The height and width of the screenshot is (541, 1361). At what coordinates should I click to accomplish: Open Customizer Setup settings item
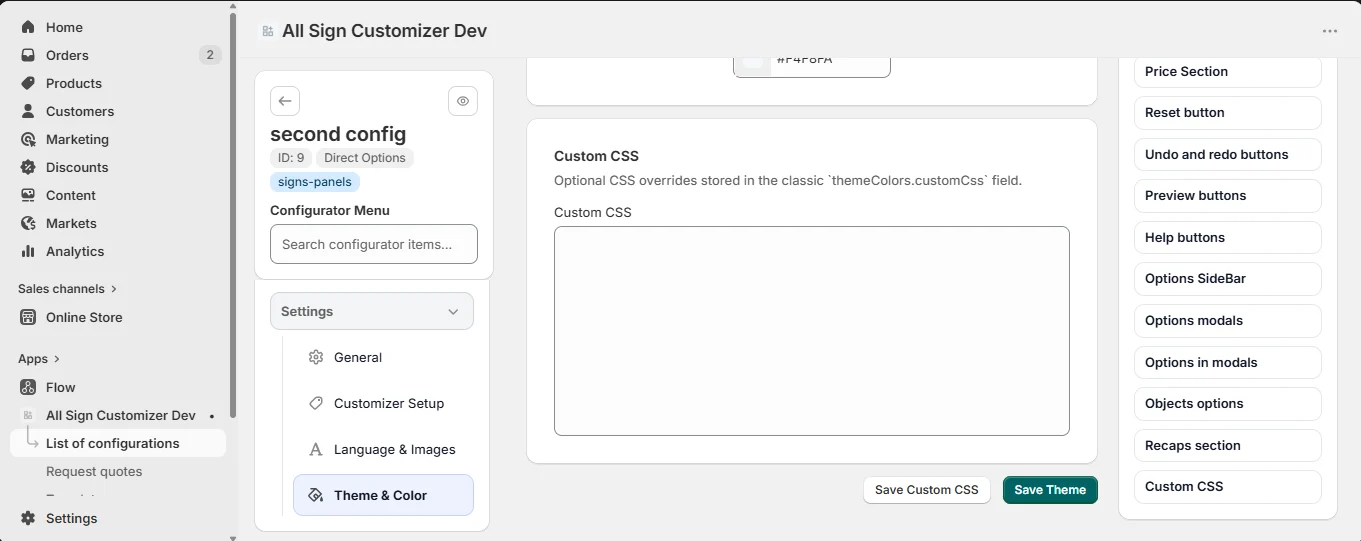point(383,403)
